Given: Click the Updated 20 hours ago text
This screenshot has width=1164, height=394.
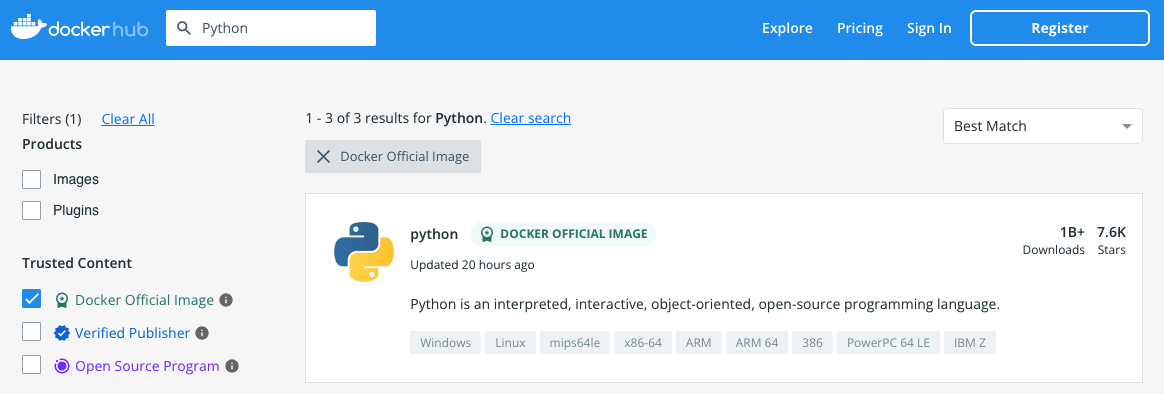Looking at the screenshot, I should [x=472, y=265].
